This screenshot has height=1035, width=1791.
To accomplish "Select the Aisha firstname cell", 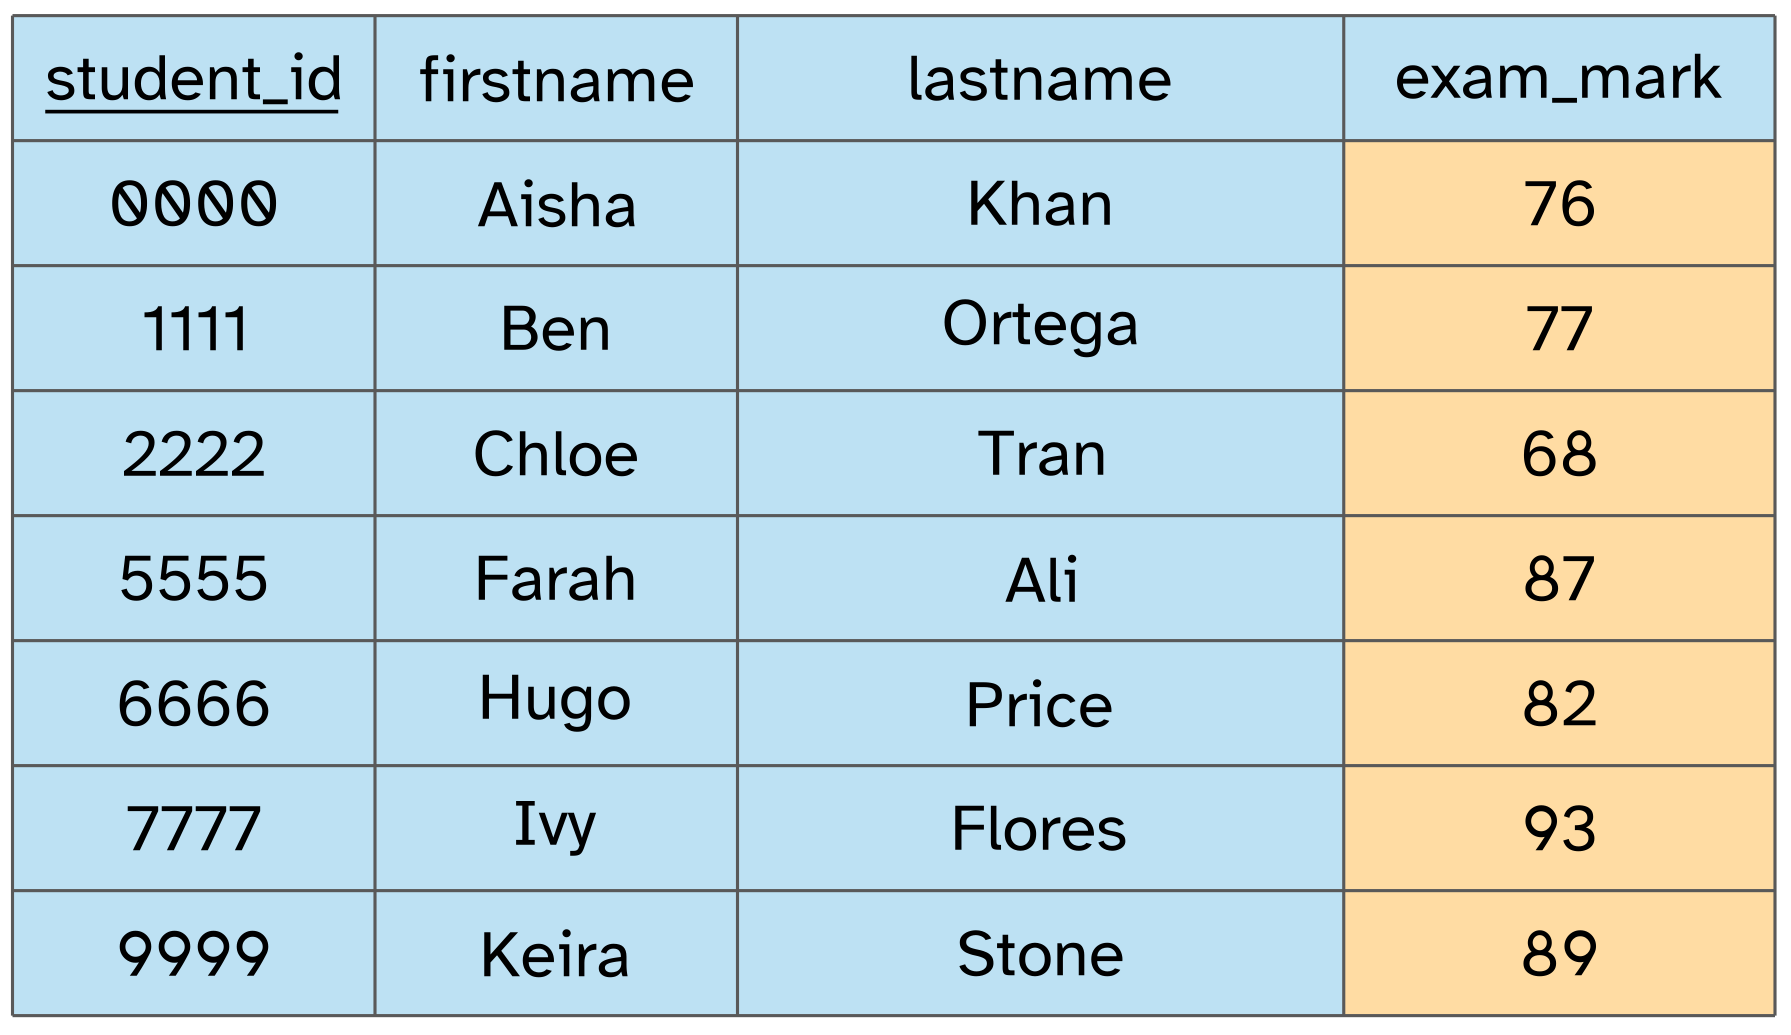I will click(x=556, y=203).
